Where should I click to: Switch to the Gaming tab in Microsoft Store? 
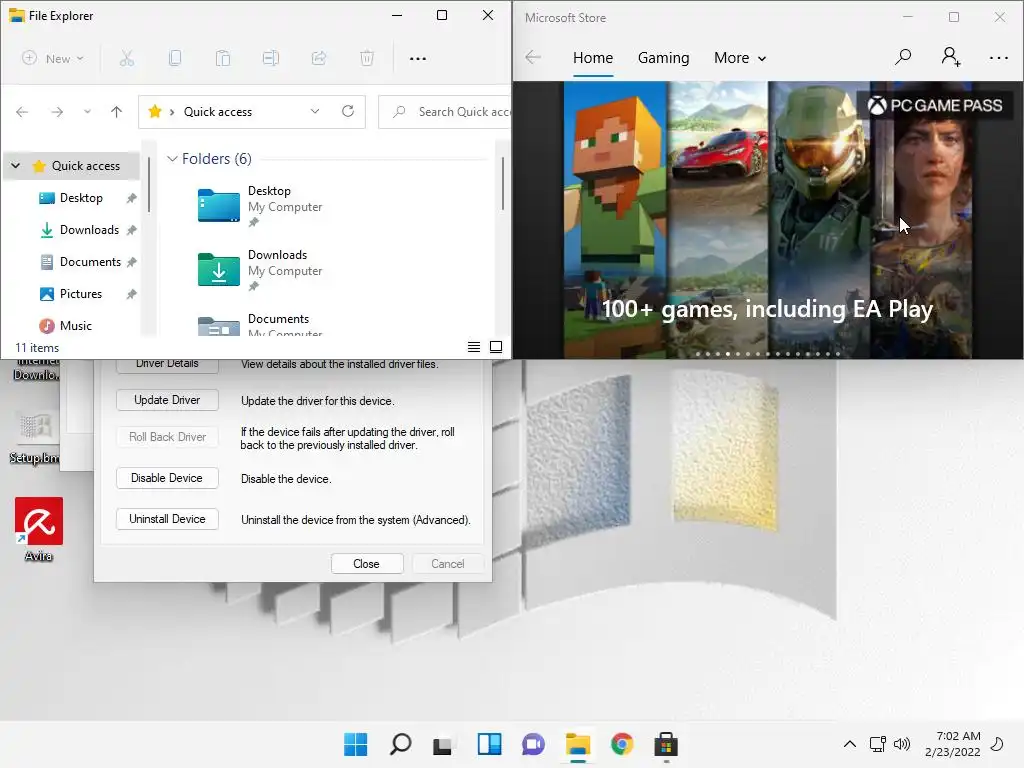click(663, 58)
